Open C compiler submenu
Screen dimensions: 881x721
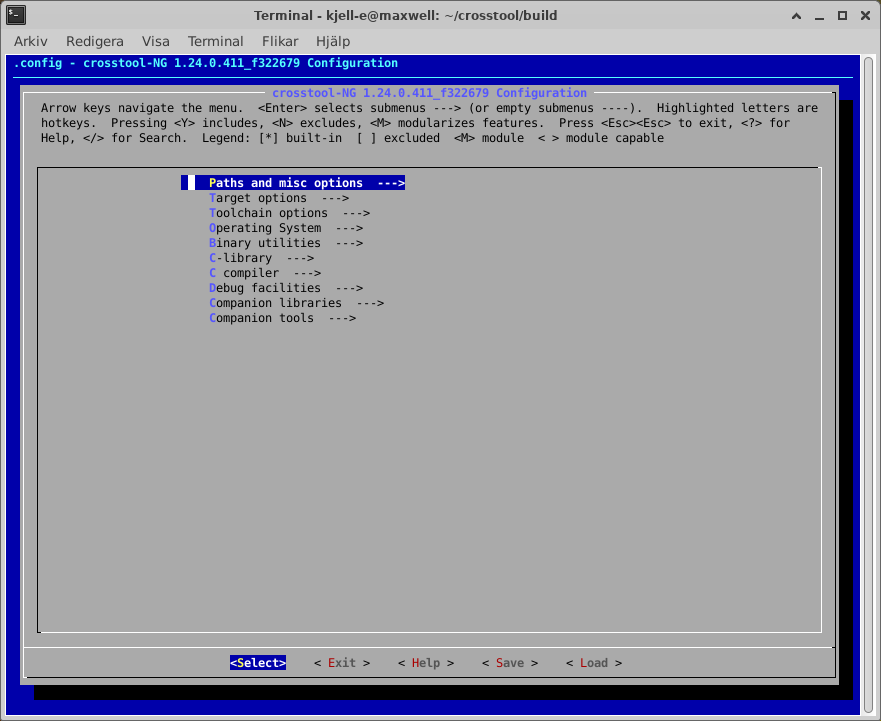pos(265,273)
